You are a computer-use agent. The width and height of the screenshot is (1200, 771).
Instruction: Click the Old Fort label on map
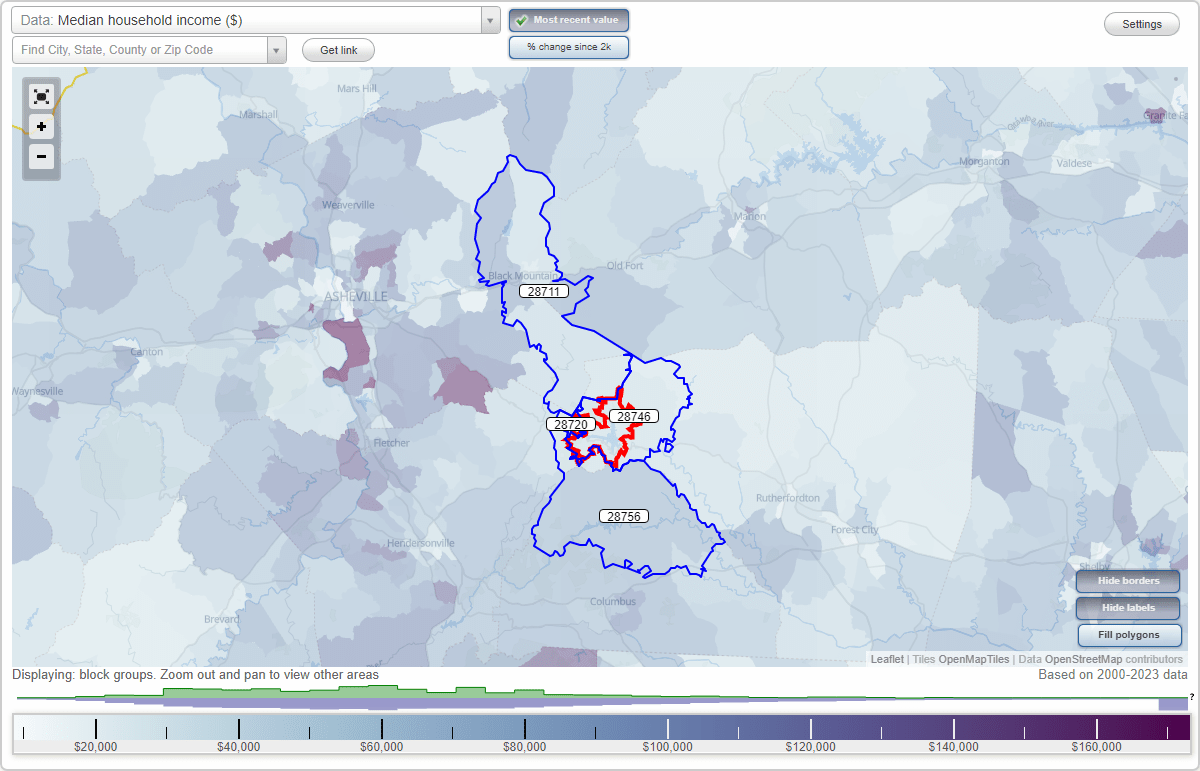(626, 265)
